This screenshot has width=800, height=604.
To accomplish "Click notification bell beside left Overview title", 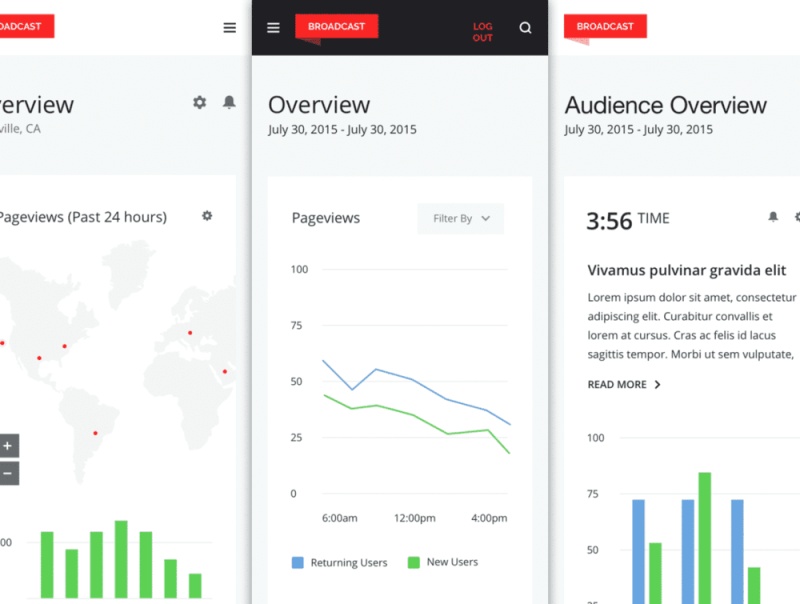I will pos(229,102).
